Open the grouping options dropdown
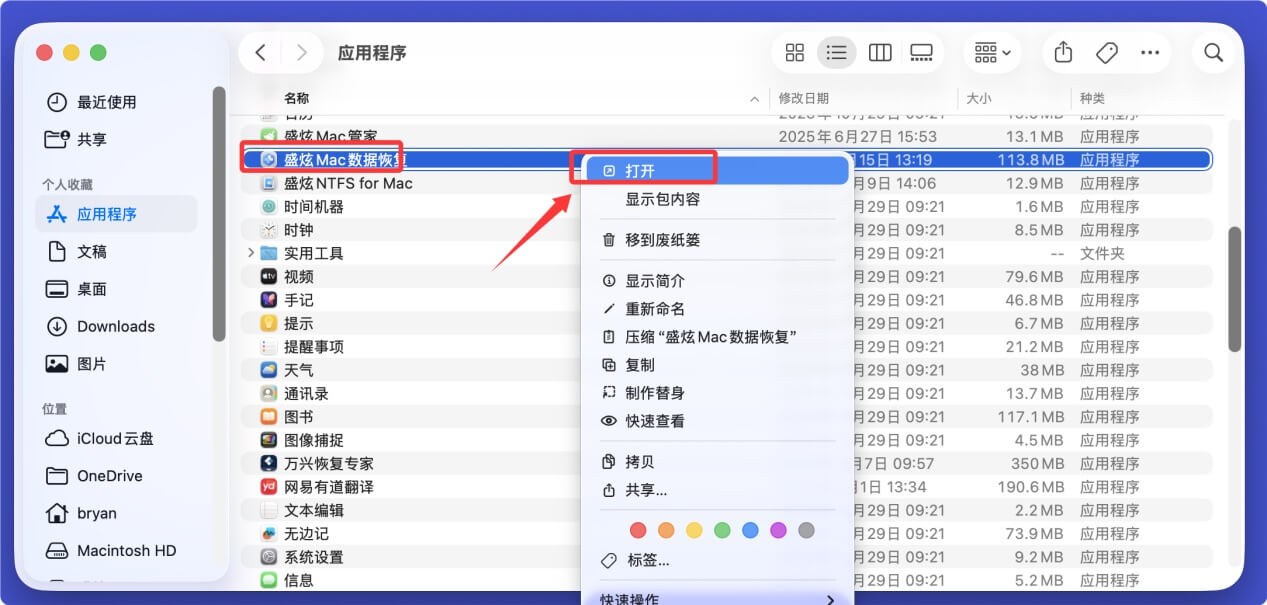The height and width of the screenshot is (605, 1267). 991,52
